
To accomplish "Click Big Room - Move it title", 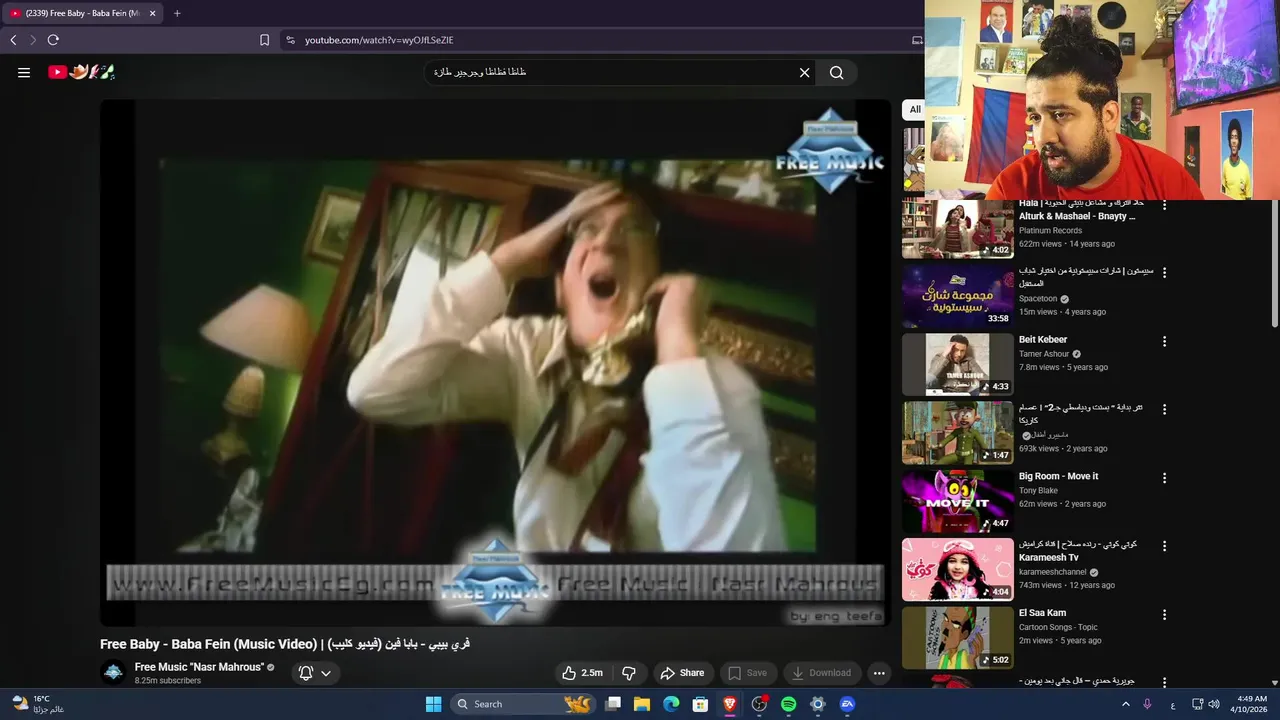I will click(1058, 476).
